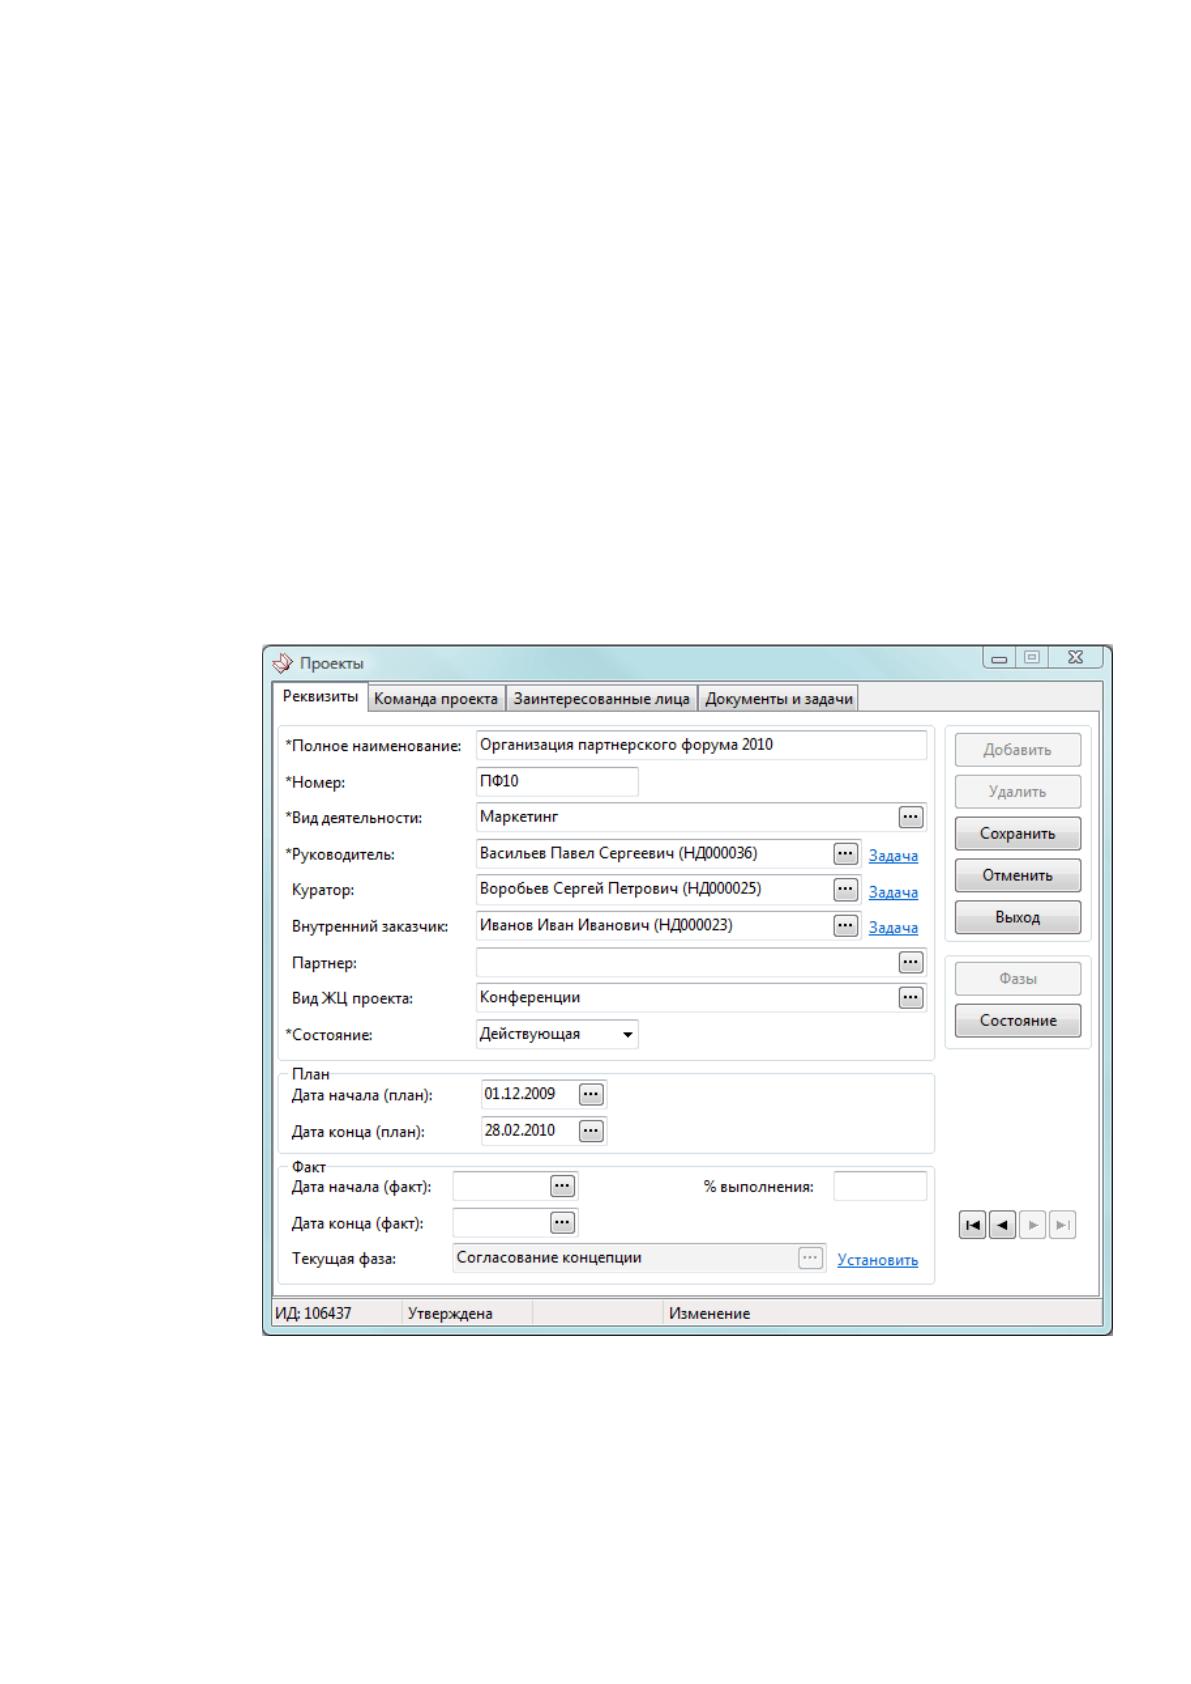This screenshot has width=1191, height=1684.
Task: Click the Сохранить button
Action: (x=1018, y=833)
